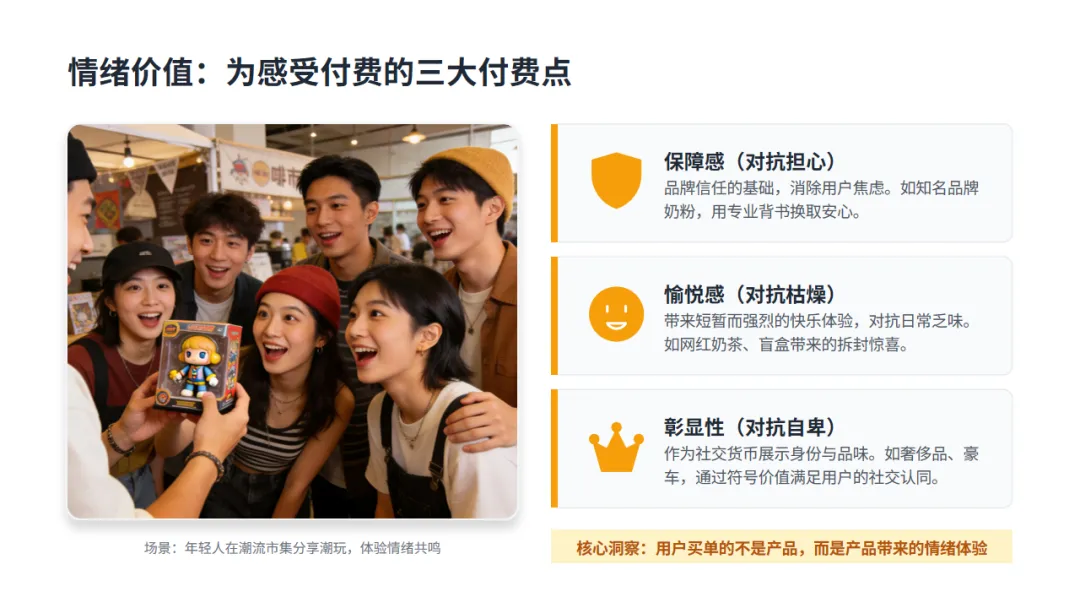1080x608 pixels.
Task: Click the orange bar beside 保障感 card
Action: tap(554, 183)
